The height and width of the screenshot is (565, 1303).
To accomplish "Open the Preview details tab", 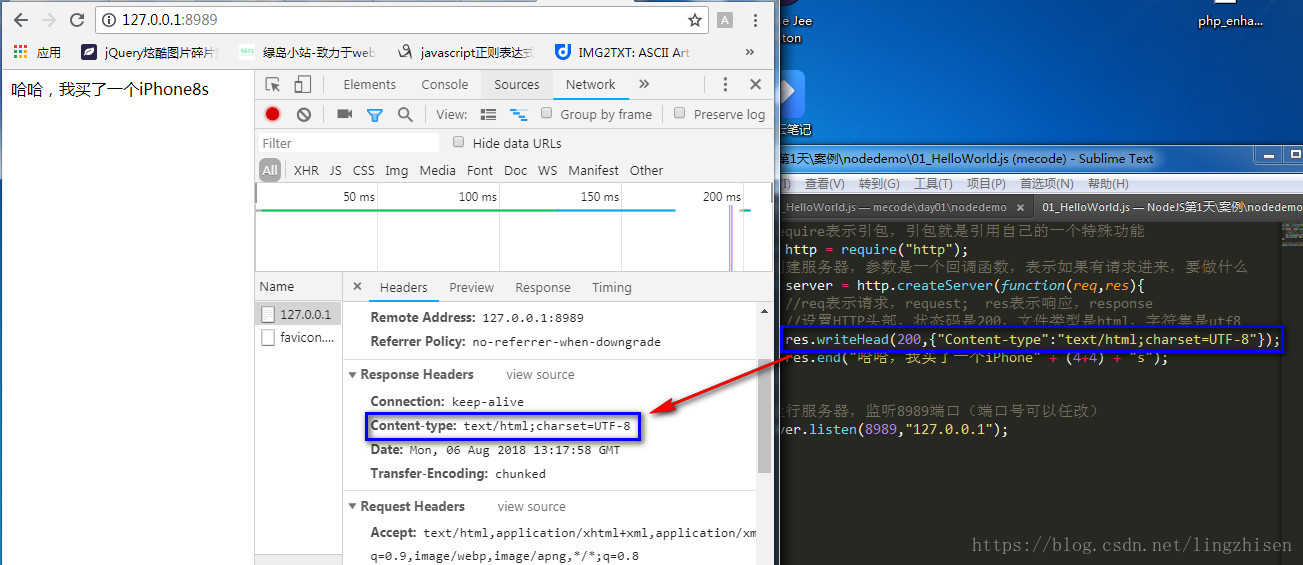I will tap(471, 287).
